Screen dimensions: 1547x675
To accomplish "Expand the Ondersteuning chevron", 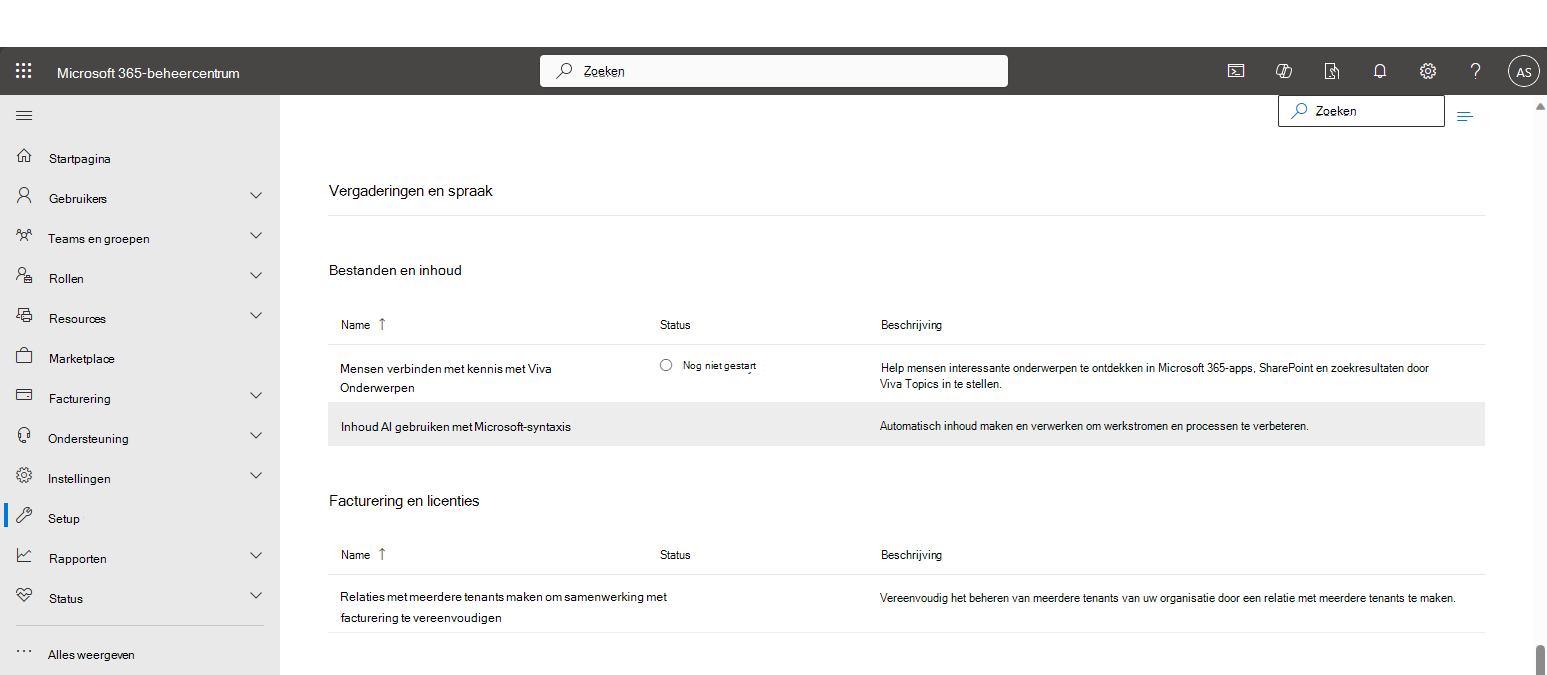I will tap(256, 436).
